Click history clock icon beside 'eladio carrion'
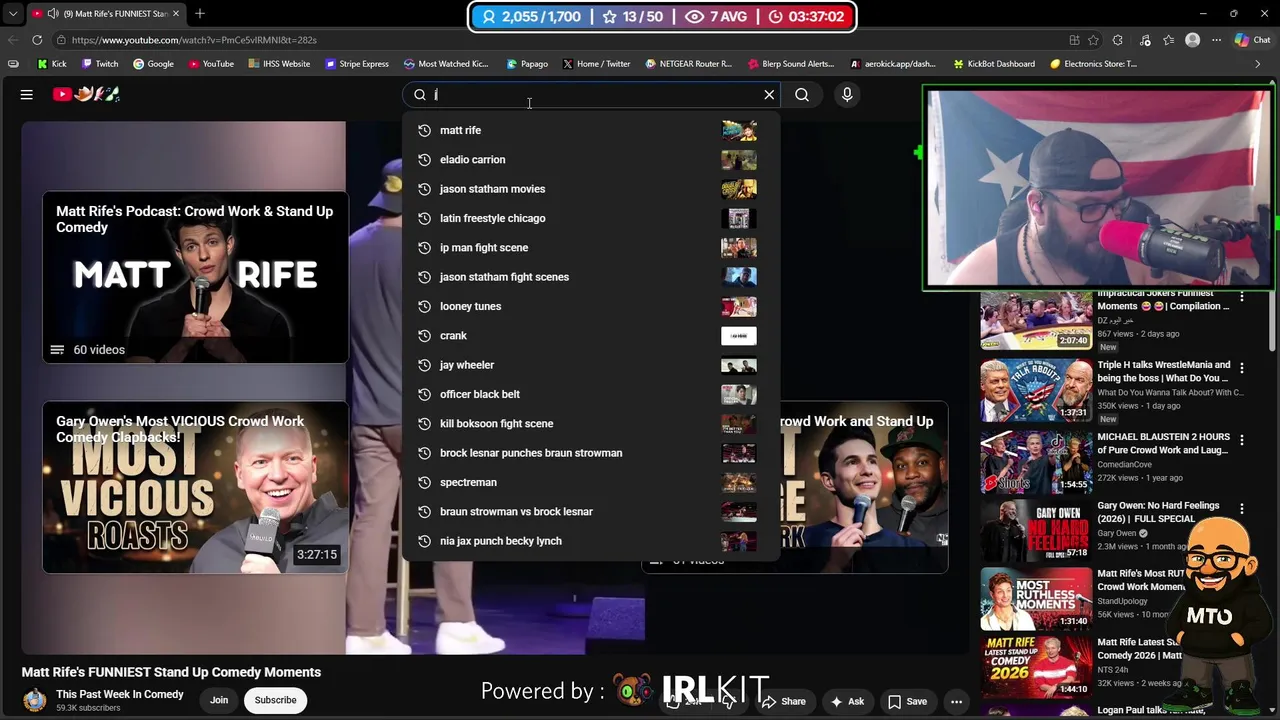Viewport: 1280px width, 720px height. click(x=424, y=159)
